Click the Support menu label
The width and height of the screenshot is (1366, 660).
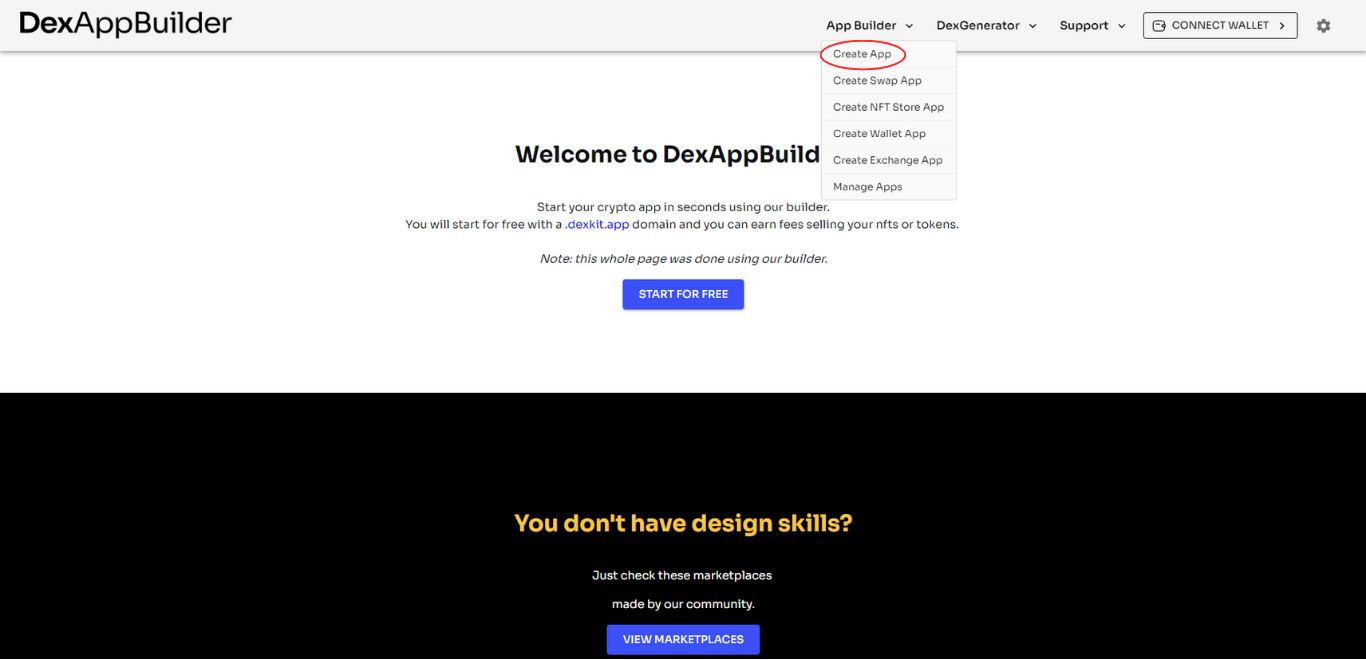coord(1083,25)
